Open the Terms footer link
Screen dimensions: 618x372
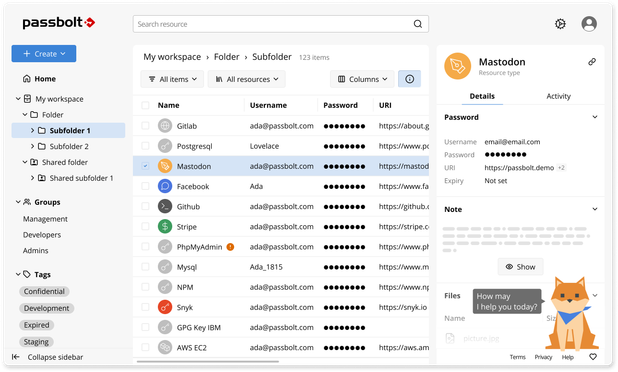pos(517,357)
